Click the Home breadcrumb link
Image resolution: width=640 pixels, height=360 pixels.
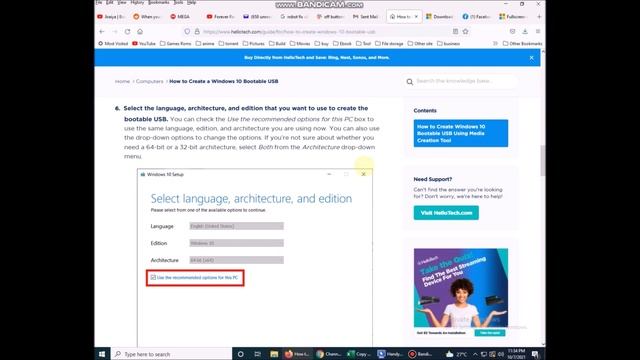click(122, 81)
